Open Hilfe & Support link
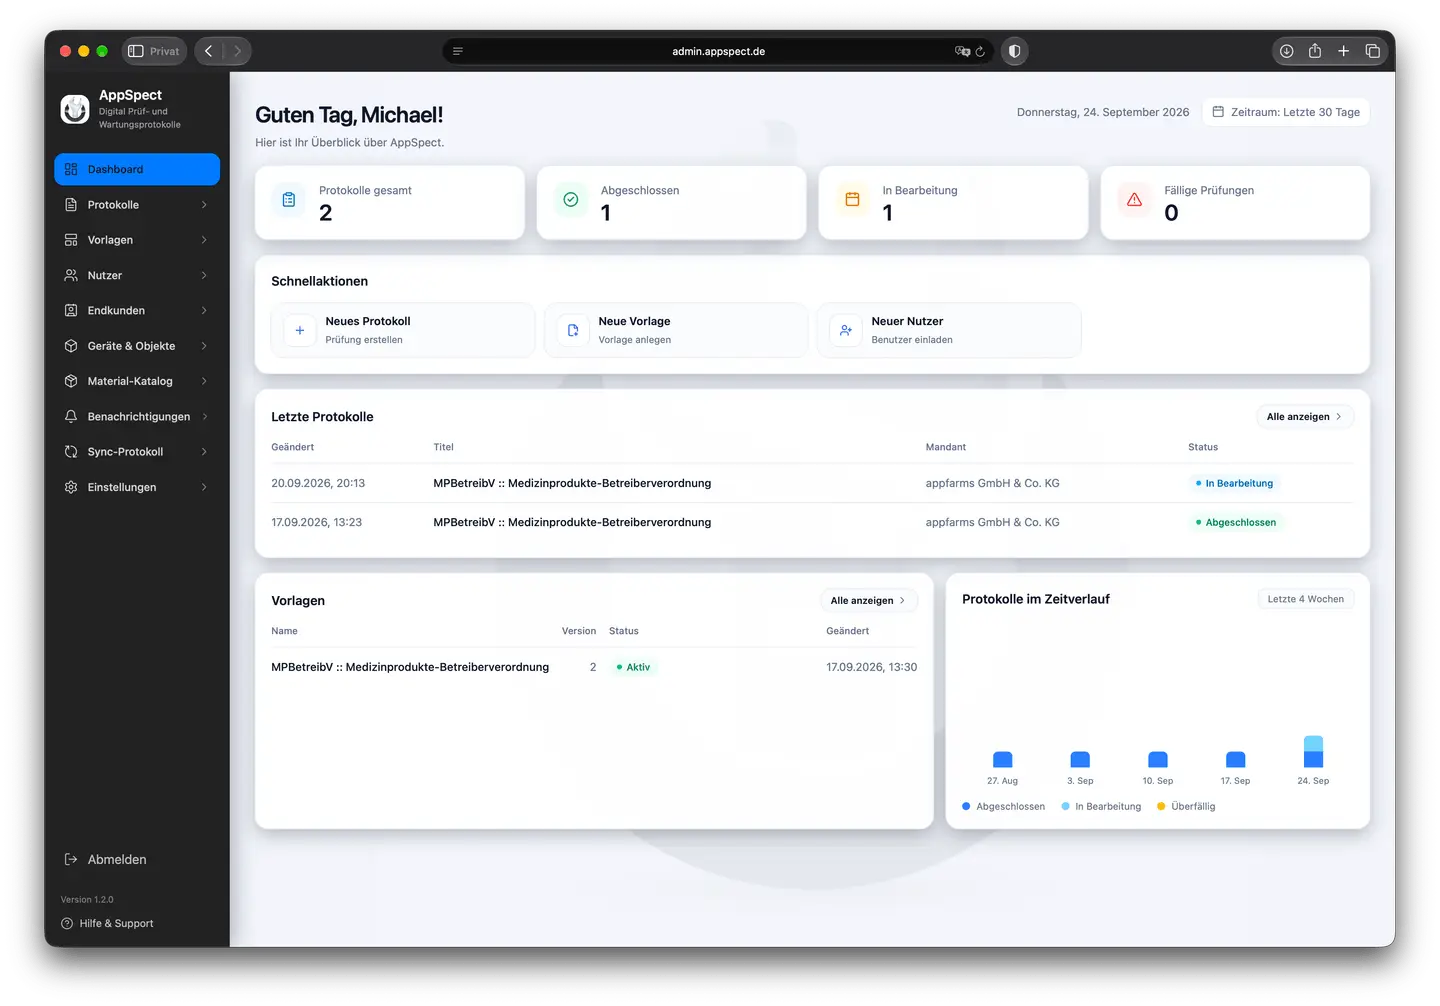 tap(107, 924)
